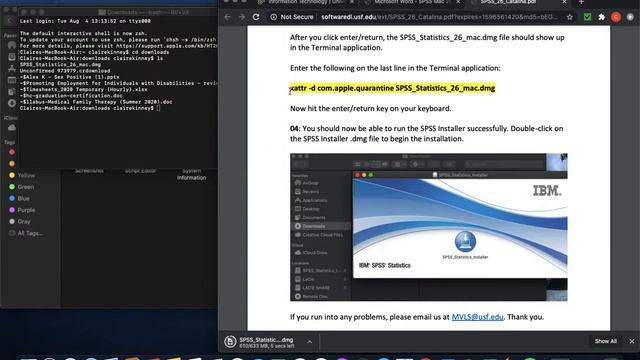Screen dimensions: 640x360
Task: Open the red Chrome profile avatar
Action: point(616,17)
